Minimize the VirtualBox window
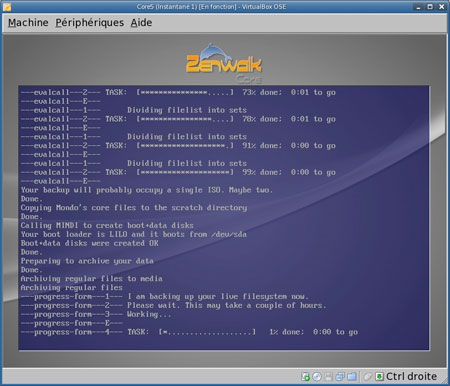The height and width of the screenshot is (386, 450). click(419, 7)
